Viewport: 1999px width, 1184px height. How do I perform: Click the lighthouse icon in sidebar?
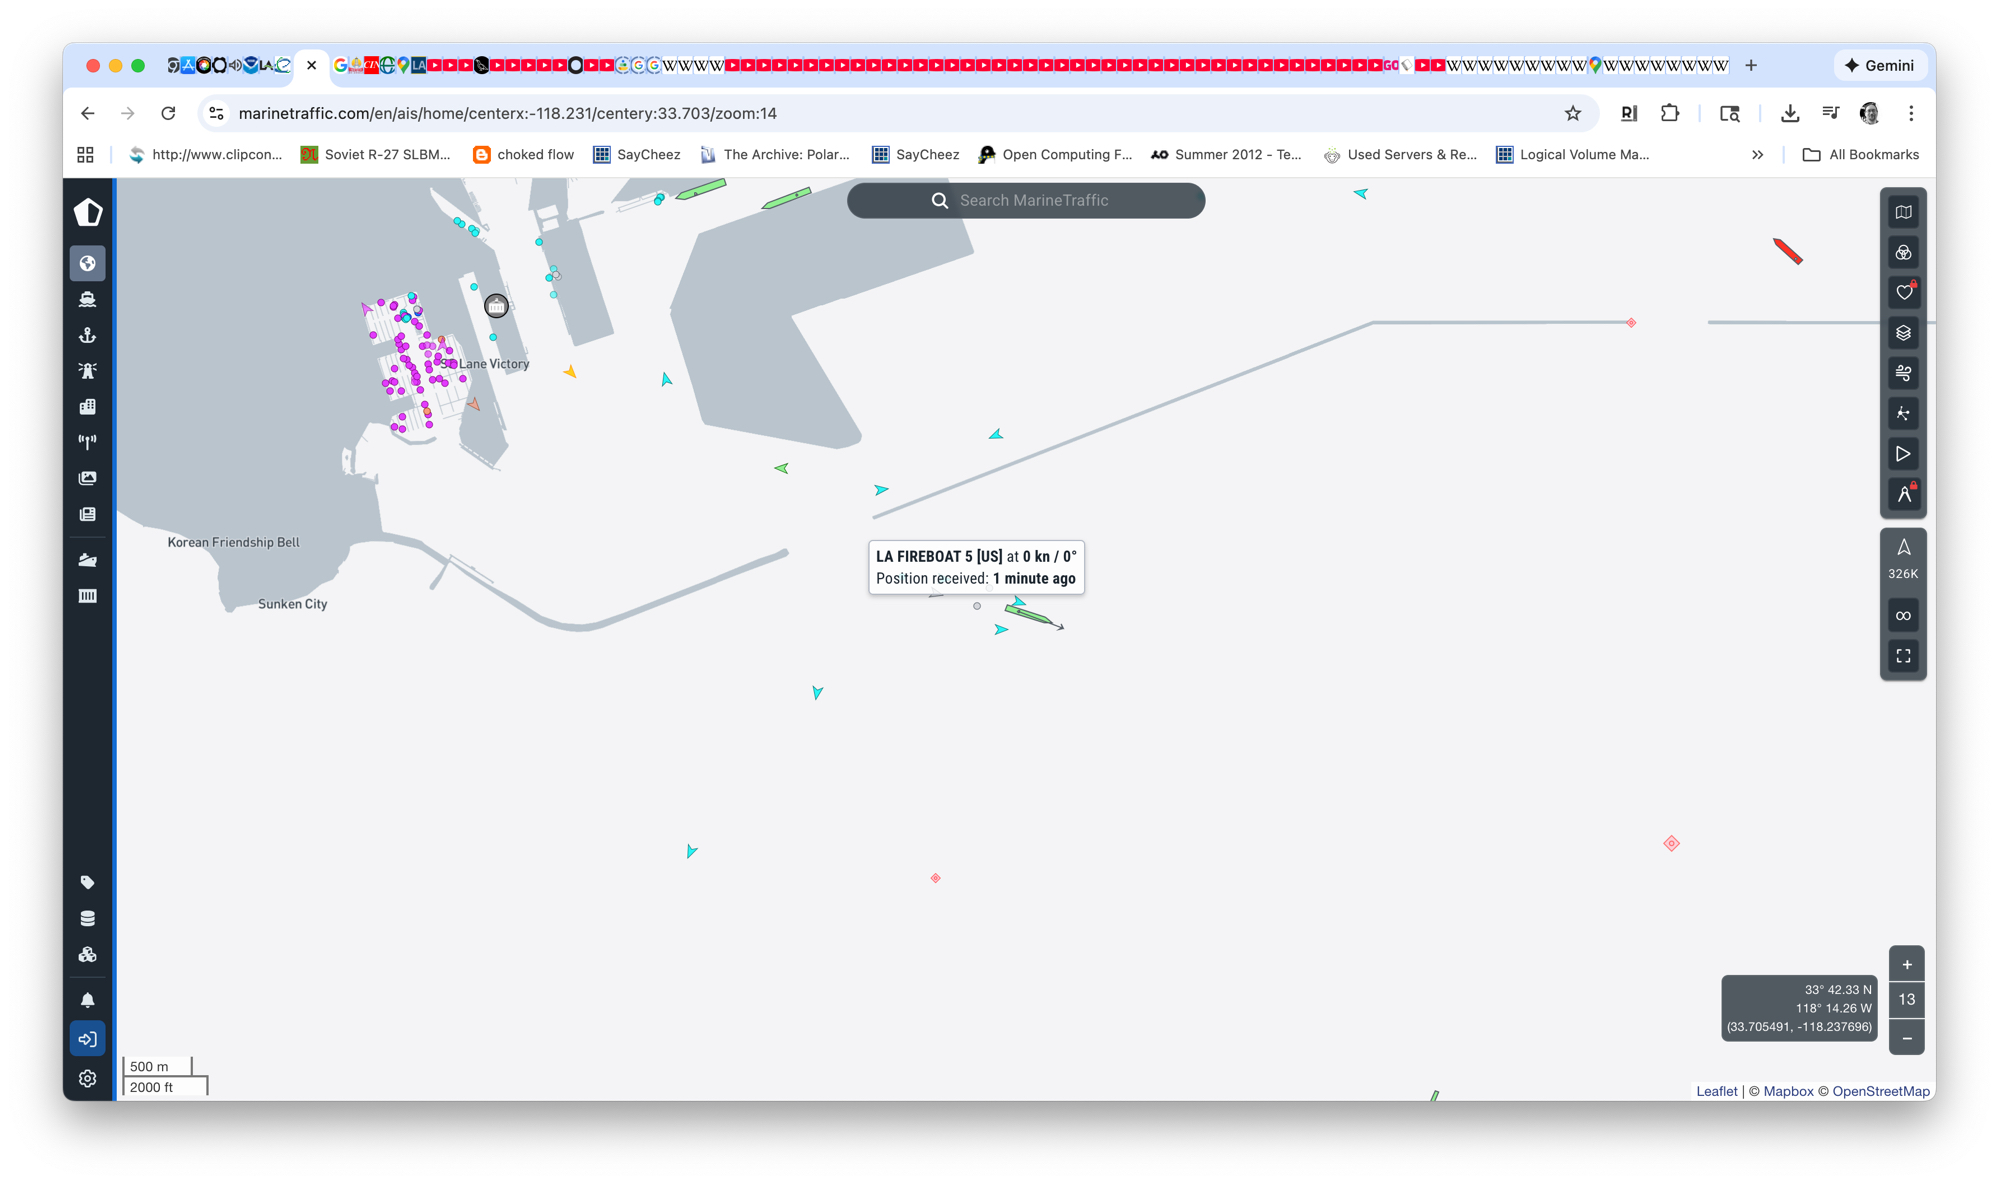tap(88, 371)
